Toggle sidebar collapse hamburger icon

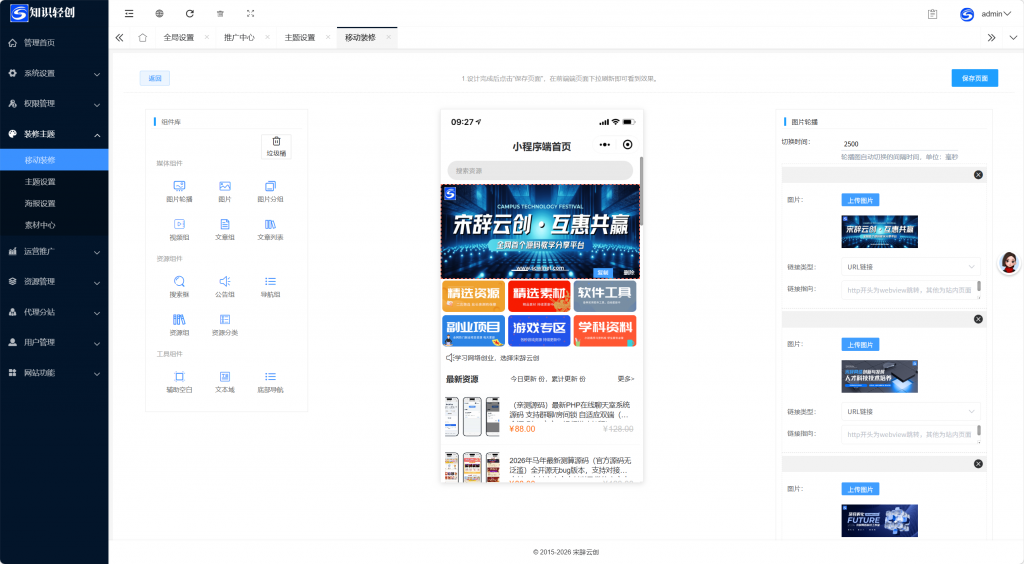click(x=129, y=14)
